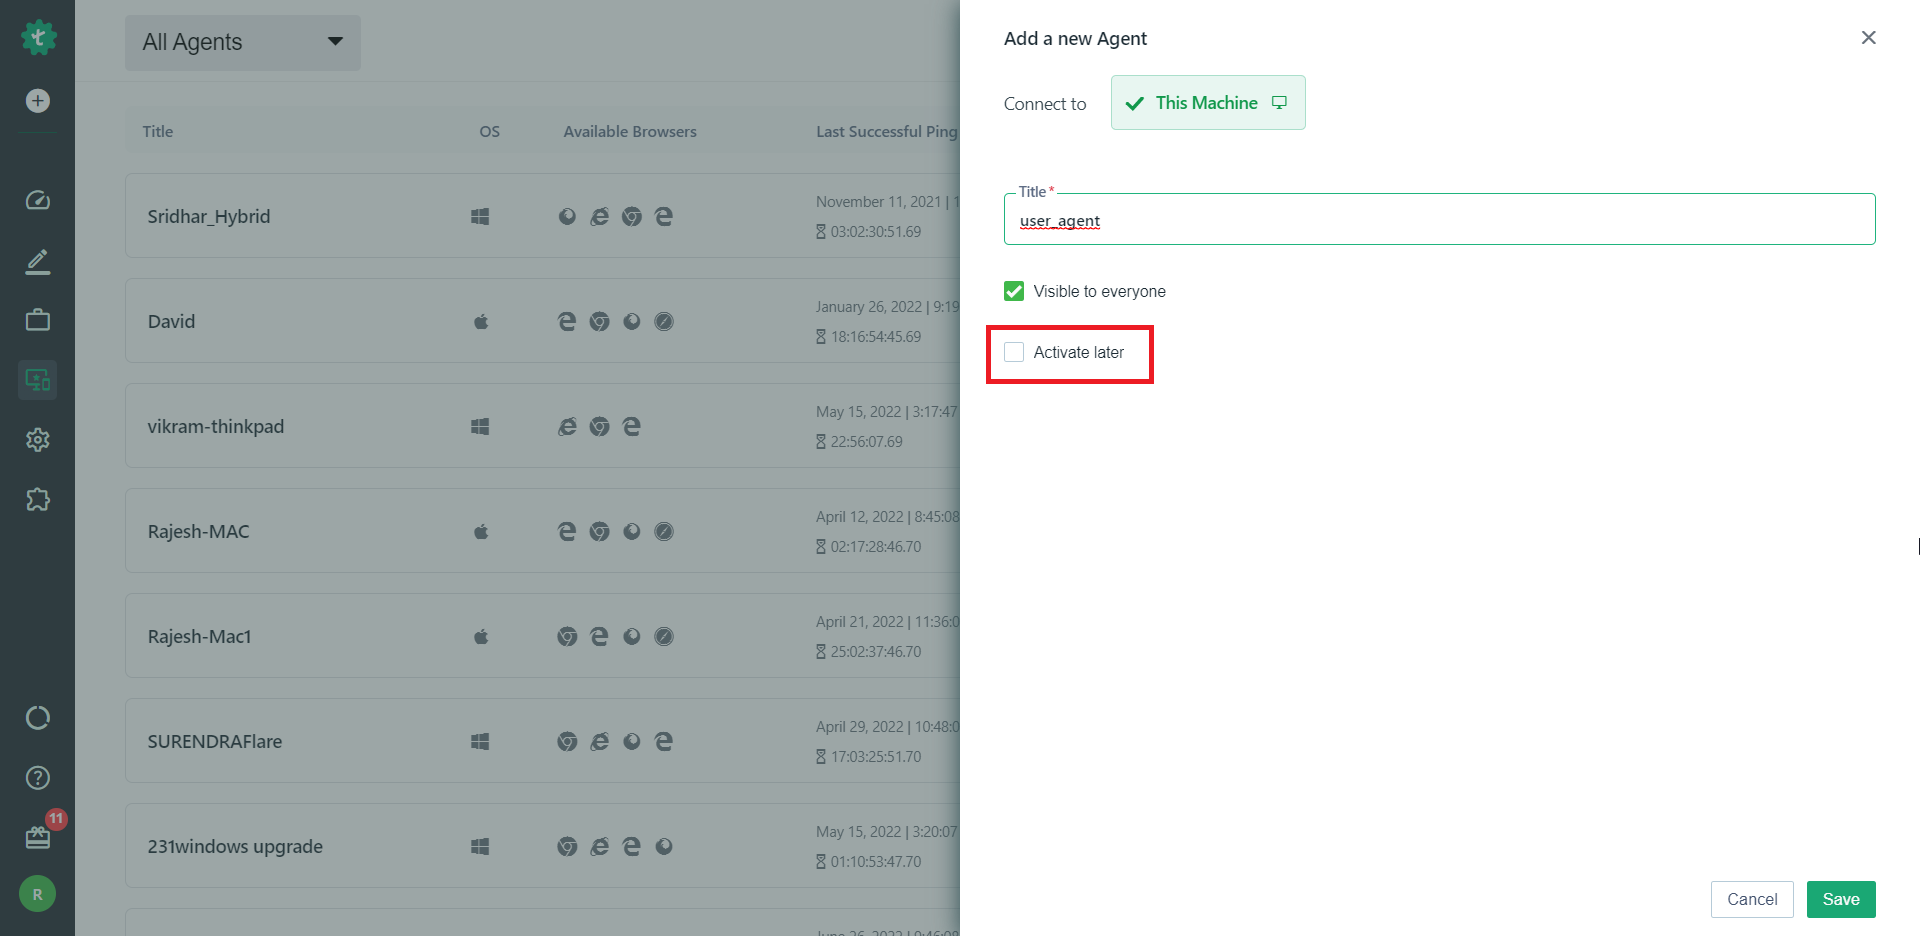This screenshot has height=936, width=1920.
Task: Click the 22:56:07.69 ping duration
Action: (867, 441)
